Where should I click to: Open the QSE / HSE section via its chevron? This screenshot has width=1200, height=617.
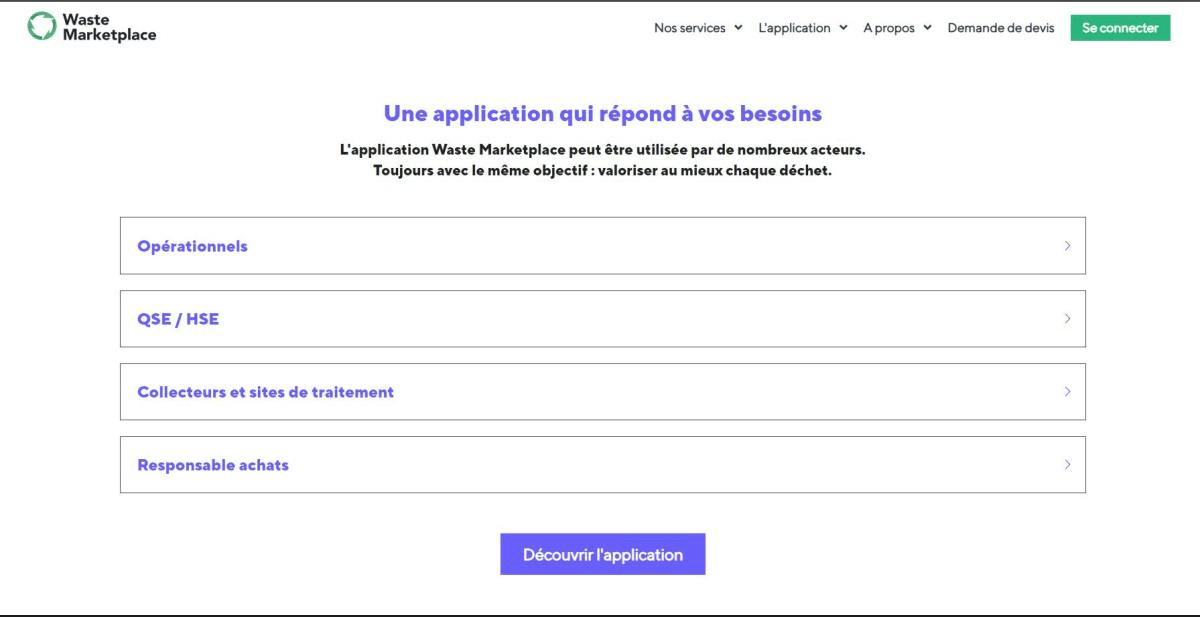tap(1068, 318)
